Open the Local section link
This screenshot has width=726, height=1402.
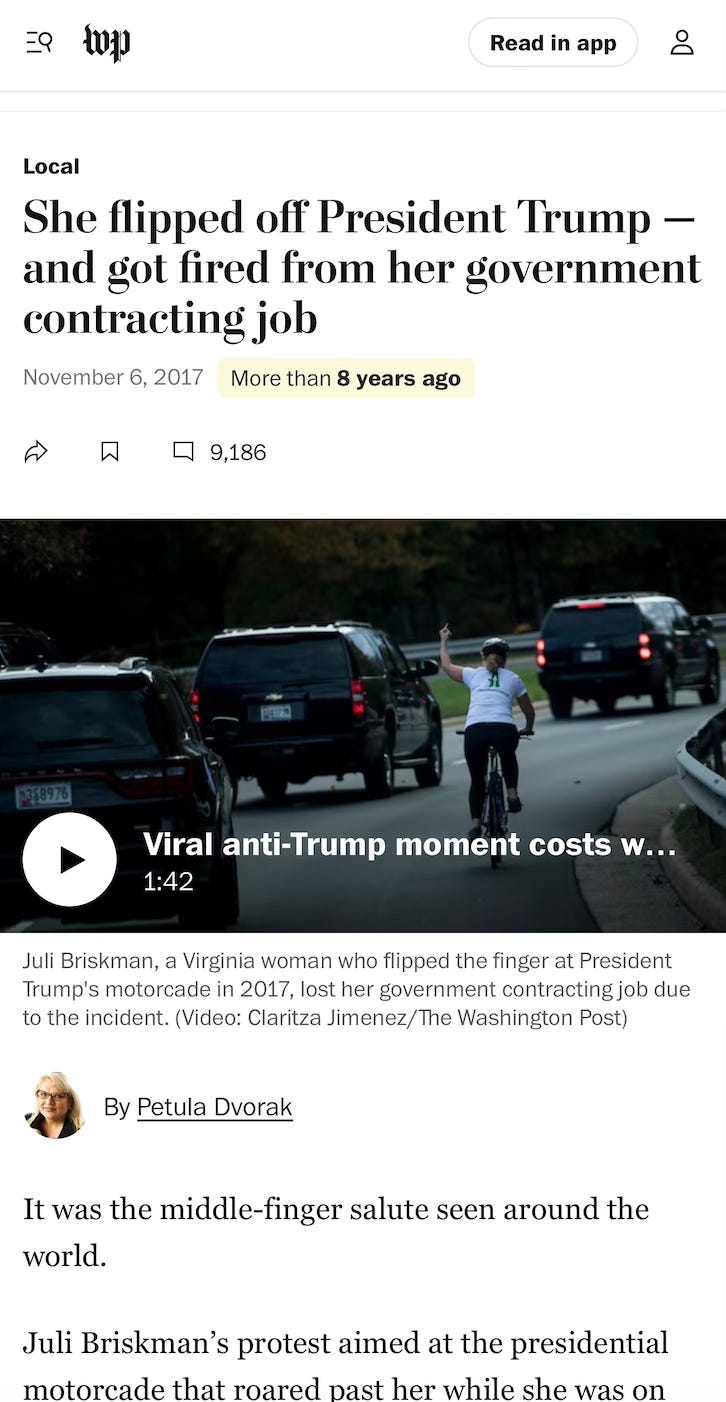tap(51, 166)
